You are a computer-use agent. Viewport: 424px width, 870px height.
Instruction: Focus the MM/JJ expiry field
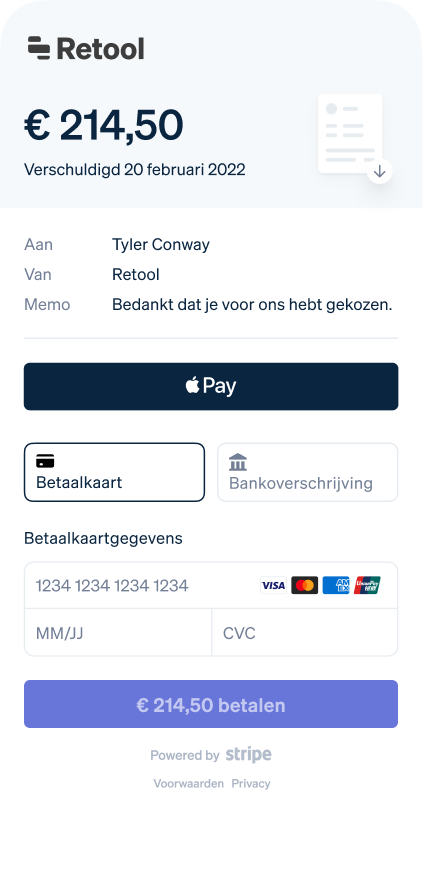point(118,633)
